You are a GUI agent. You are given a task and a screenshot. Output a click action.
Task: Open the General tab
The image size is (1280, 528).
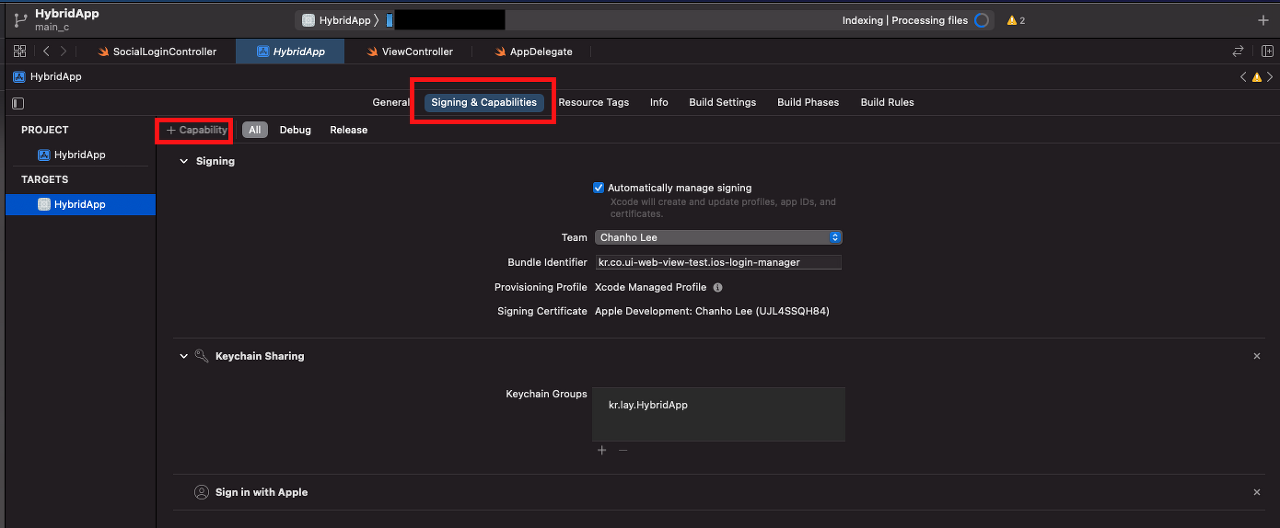coord(391,102)
